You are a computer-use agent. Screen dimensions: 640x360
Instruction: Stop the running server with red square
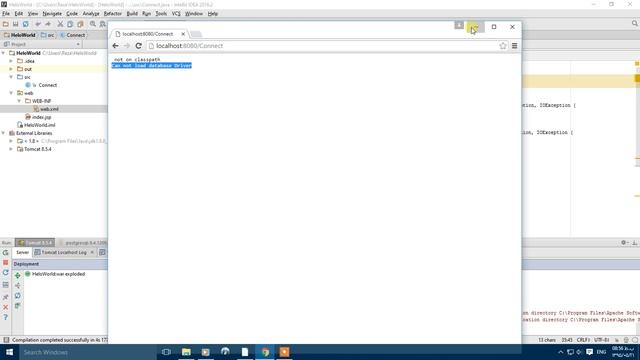click(6, 262)
